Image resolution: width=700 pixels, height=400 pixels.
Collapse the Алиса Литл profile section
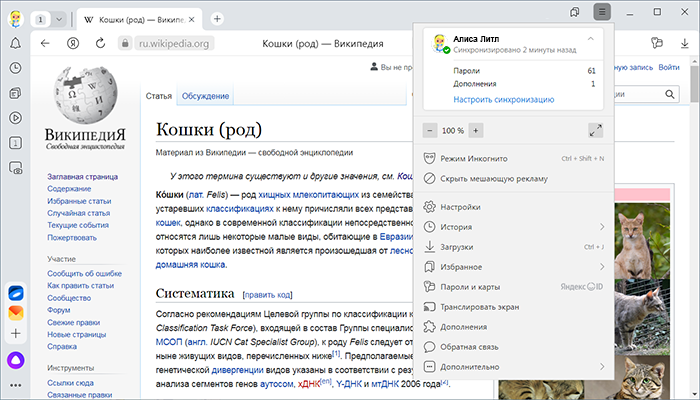[x=591, y=39]
